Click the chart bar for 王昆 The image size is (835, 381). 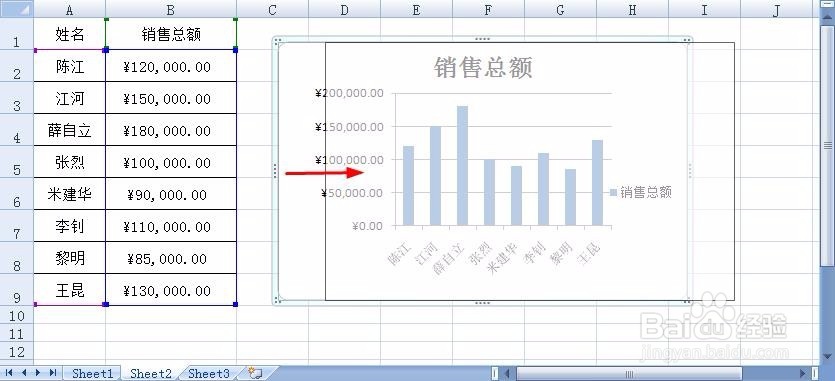[597, 182]
